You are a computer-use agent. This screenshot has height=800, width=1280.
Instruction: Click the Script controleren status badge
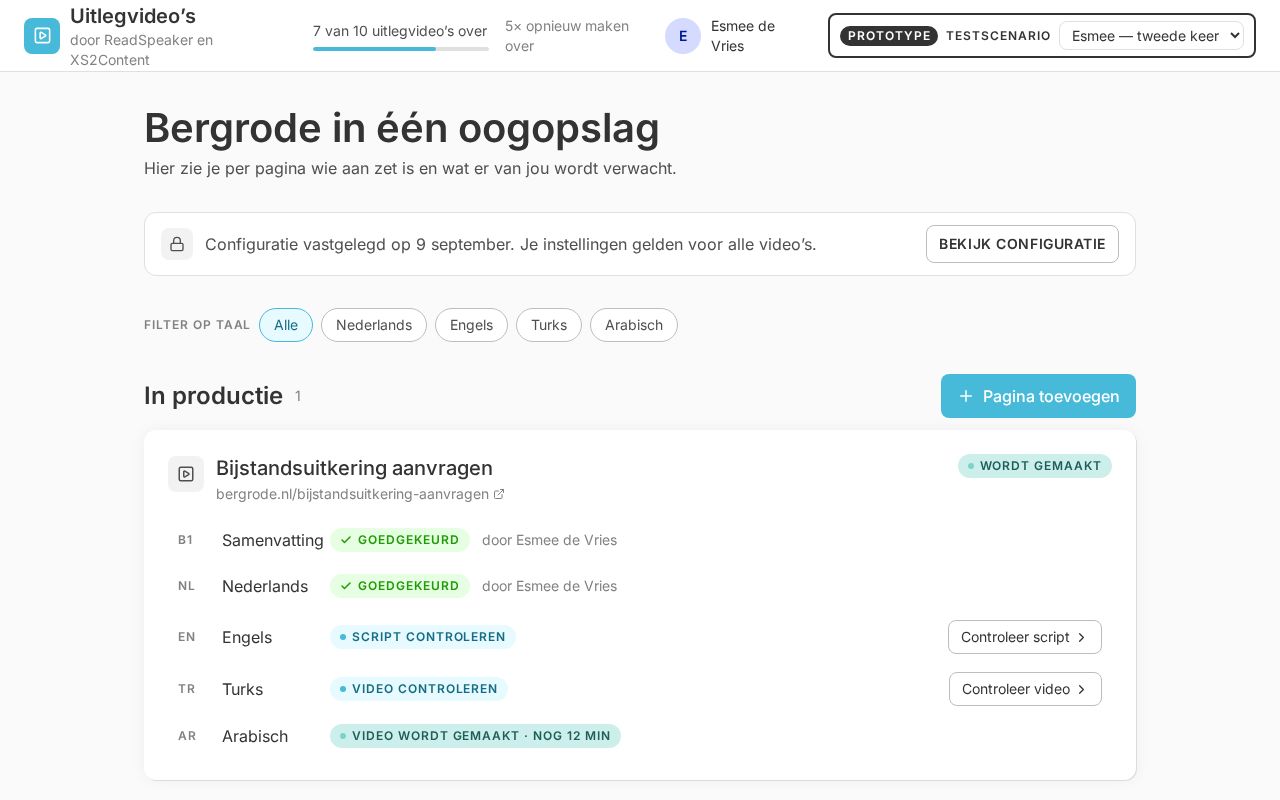(x=423, y=637)
